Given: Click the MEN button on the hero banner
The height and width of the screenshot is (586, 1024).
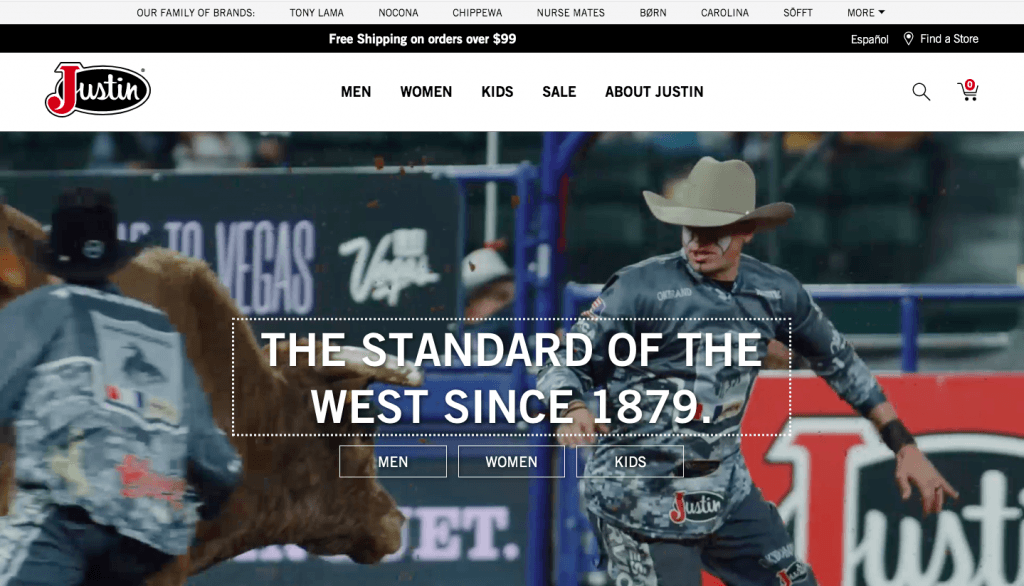Looking at the screenshot, I should [393, 462].
